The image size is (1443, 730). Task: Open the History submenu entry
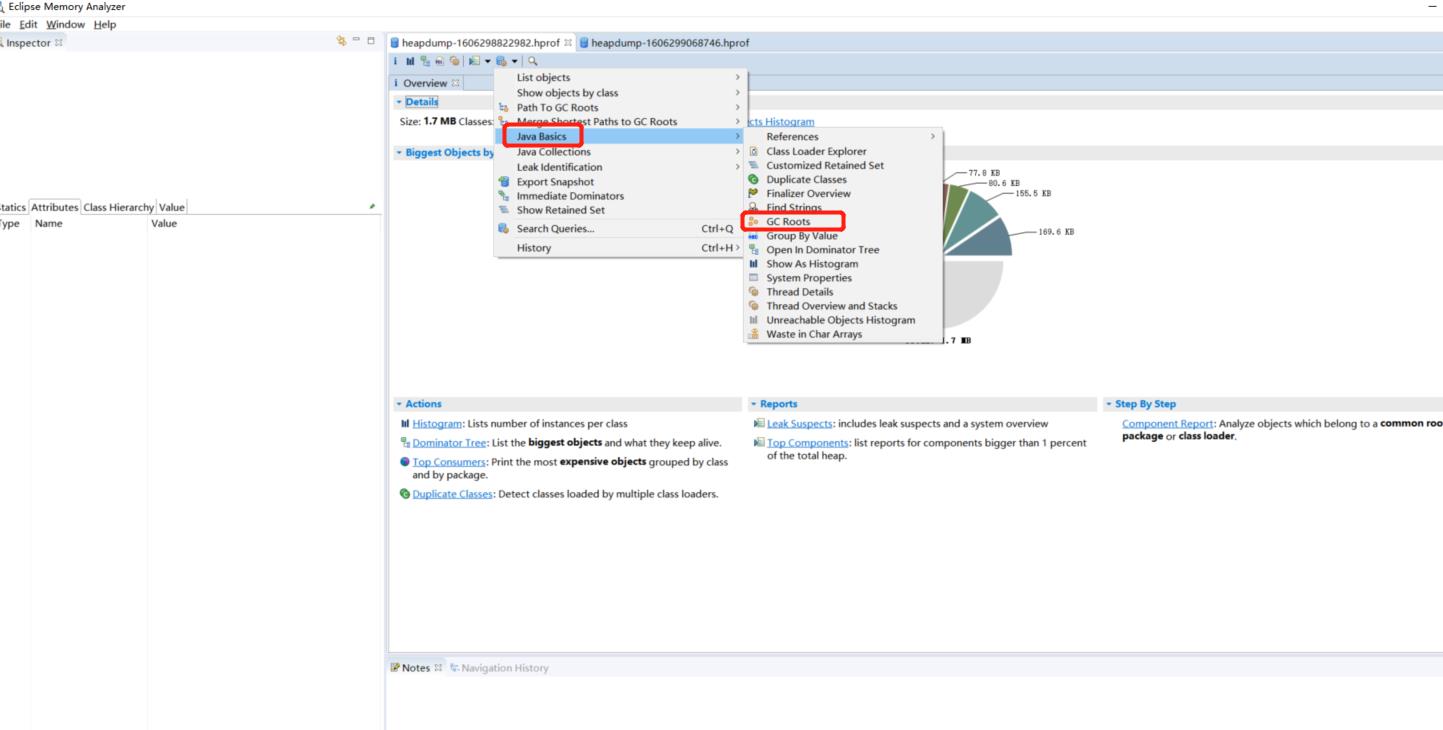point(618,248)
